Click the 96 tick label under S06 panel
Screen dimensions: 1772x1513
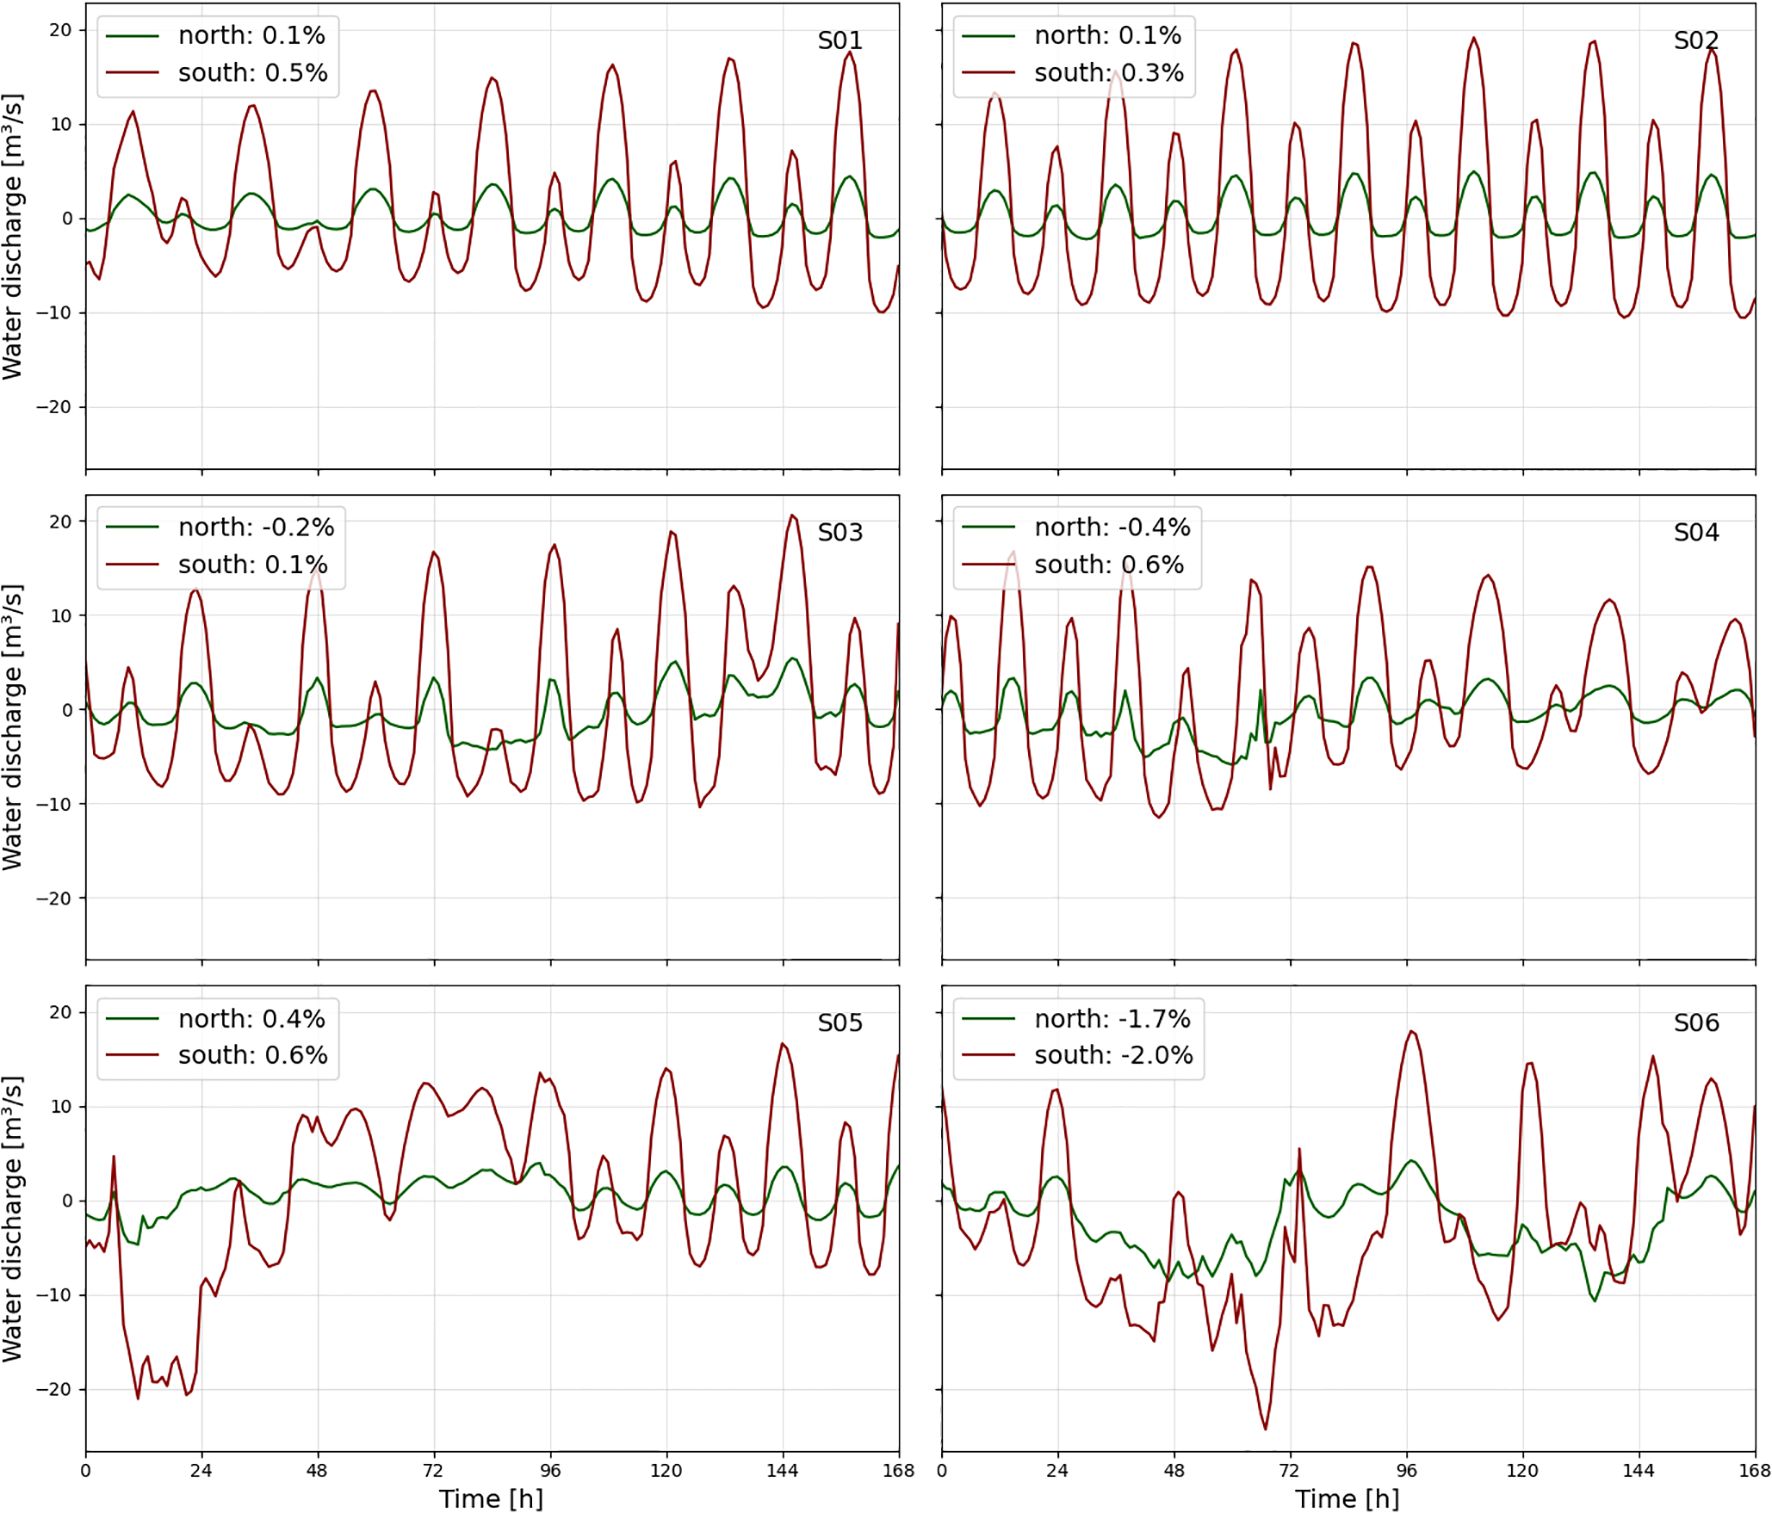(1406, 1470)
